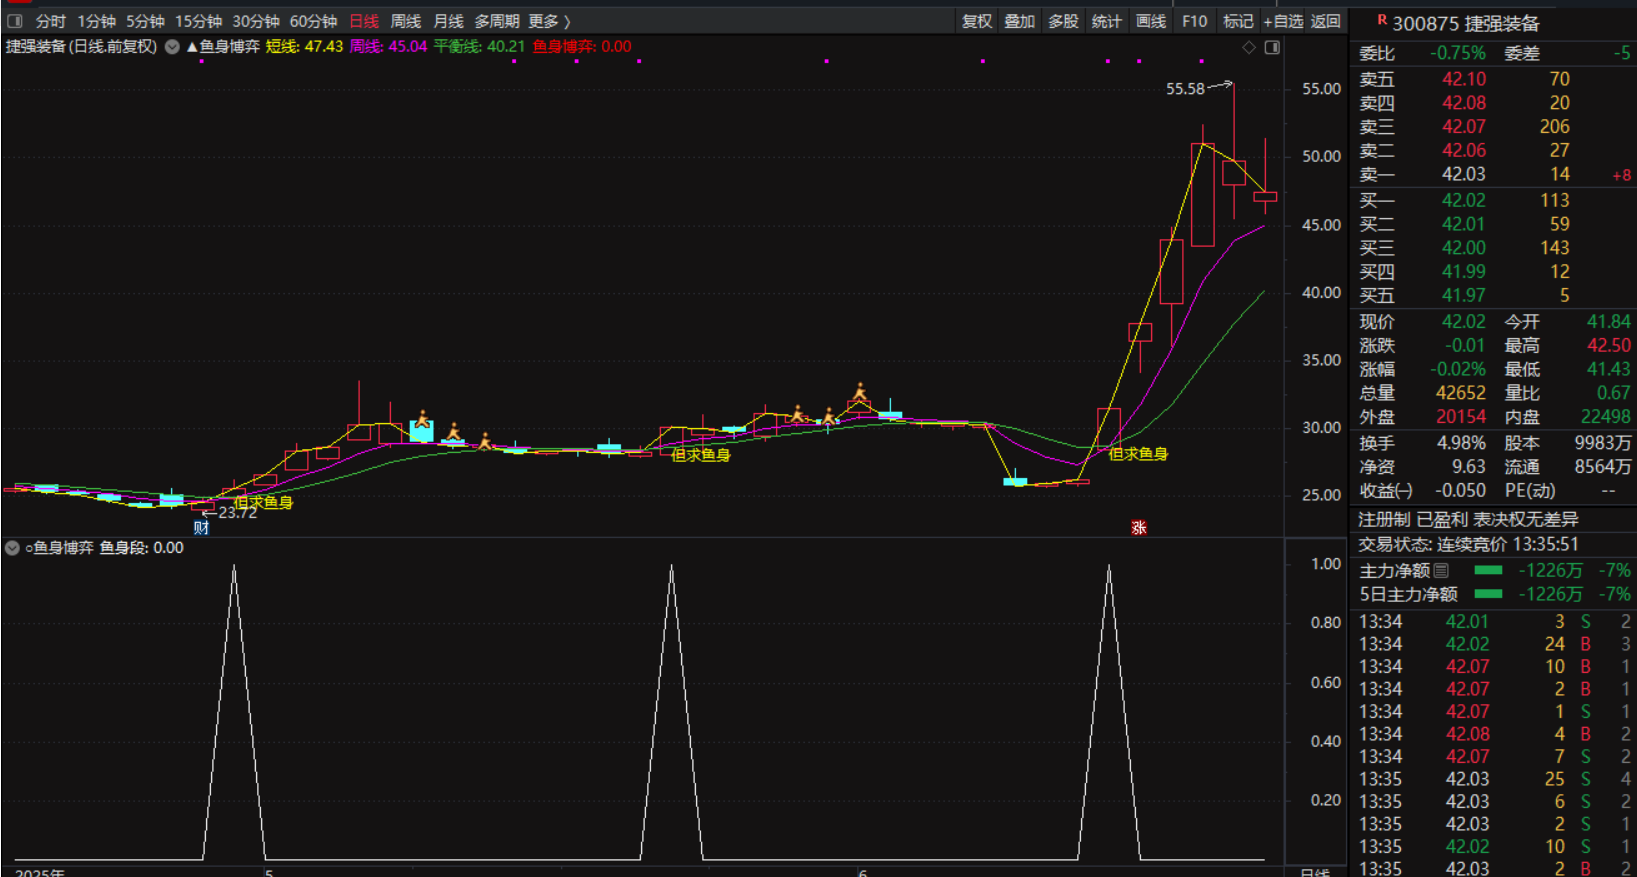Click the 换手 4.98% value
Image resolution: width=1637 pixels, height=877 pixels.
[x=1461, y=442]
